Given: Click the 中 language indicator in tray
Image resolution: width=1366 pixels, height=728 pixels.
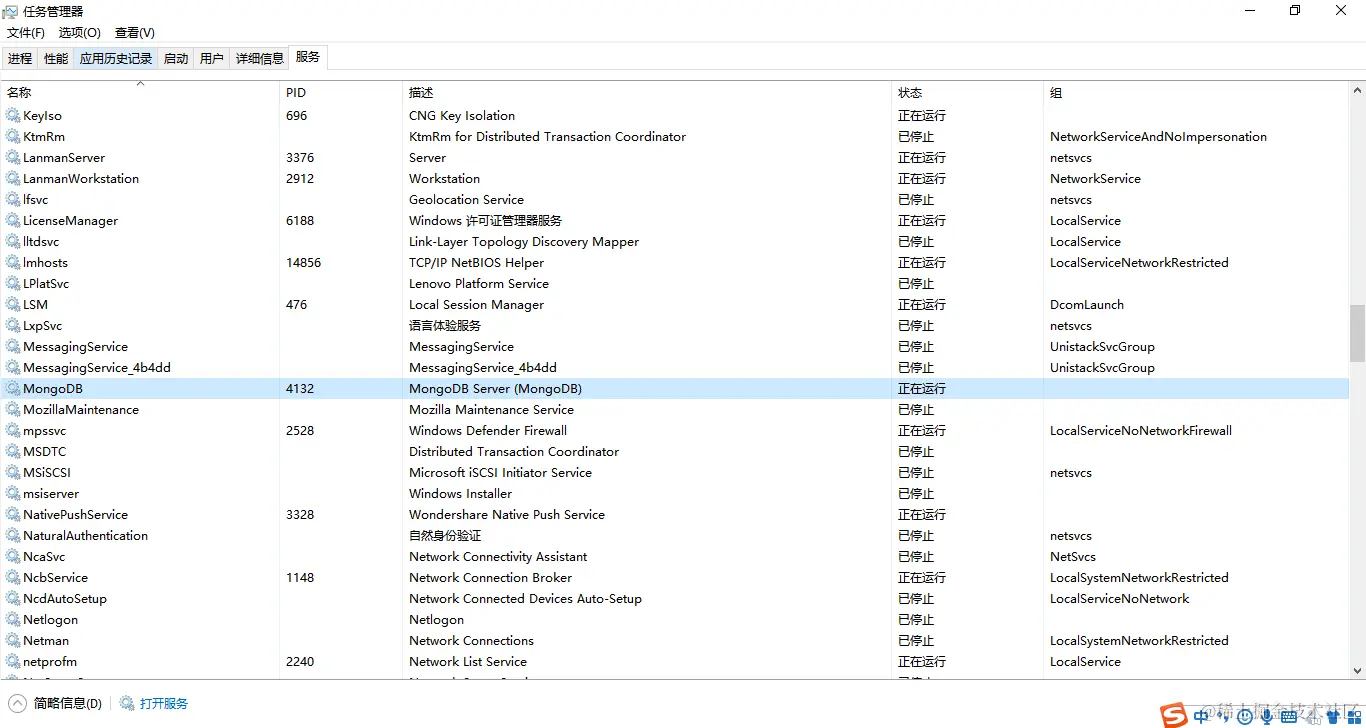Looking at the screenshot, I should [1202, 716].
